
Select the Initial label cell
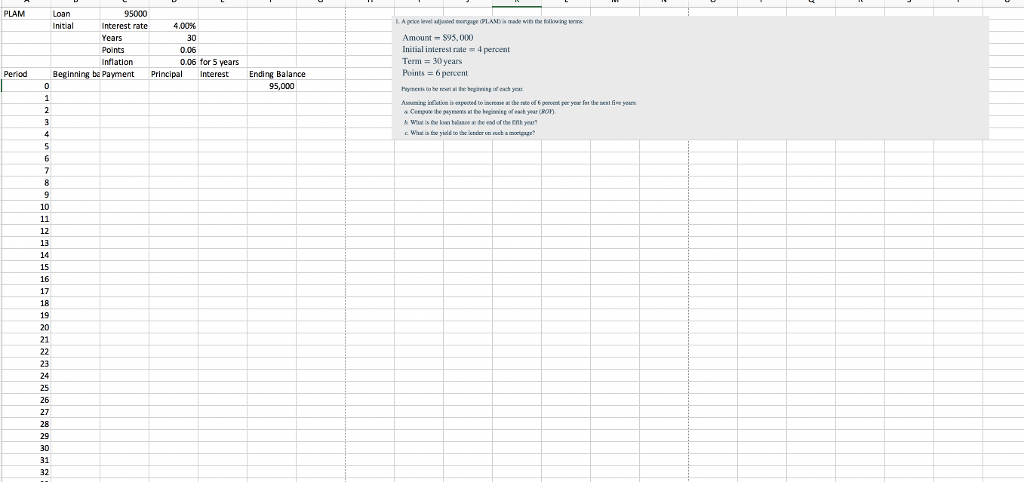(75, 25)
